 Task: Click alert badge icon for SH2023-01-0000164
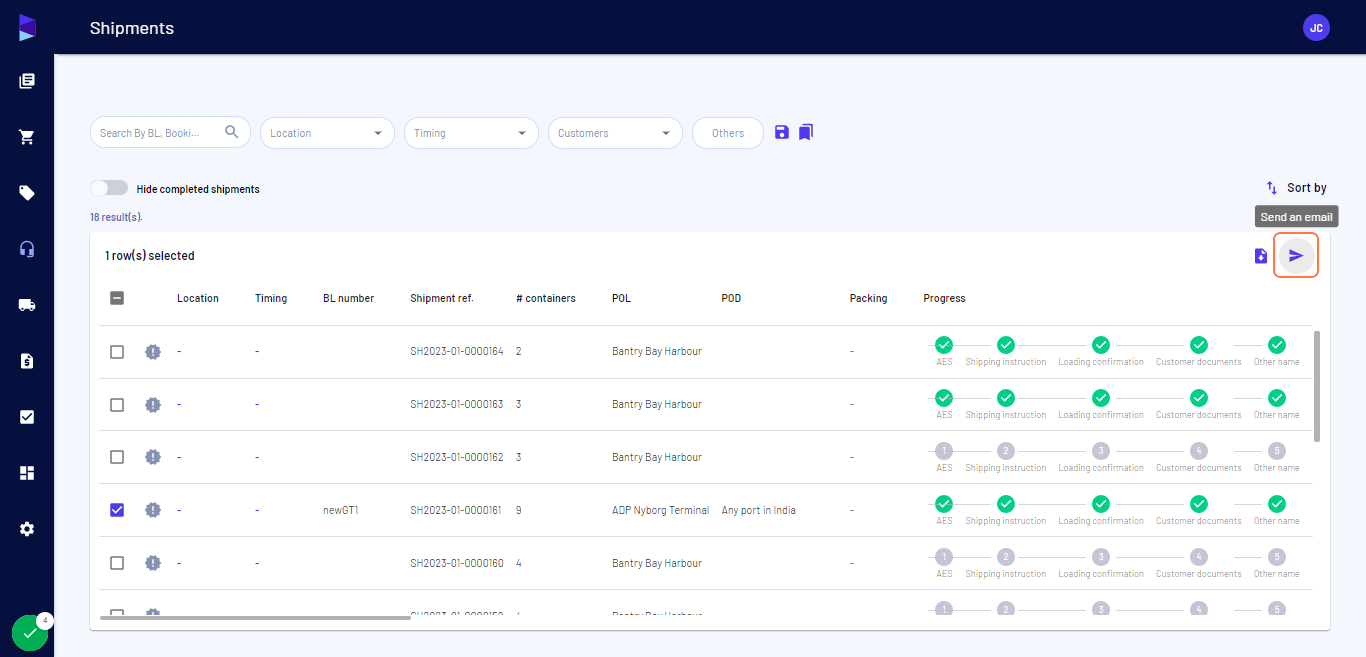point(152,352)
